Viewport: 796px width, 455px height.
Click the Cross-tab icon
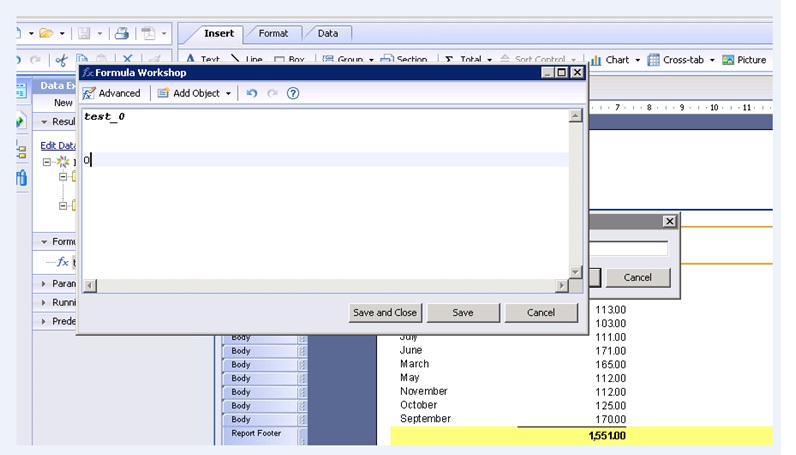click(654, 60)
